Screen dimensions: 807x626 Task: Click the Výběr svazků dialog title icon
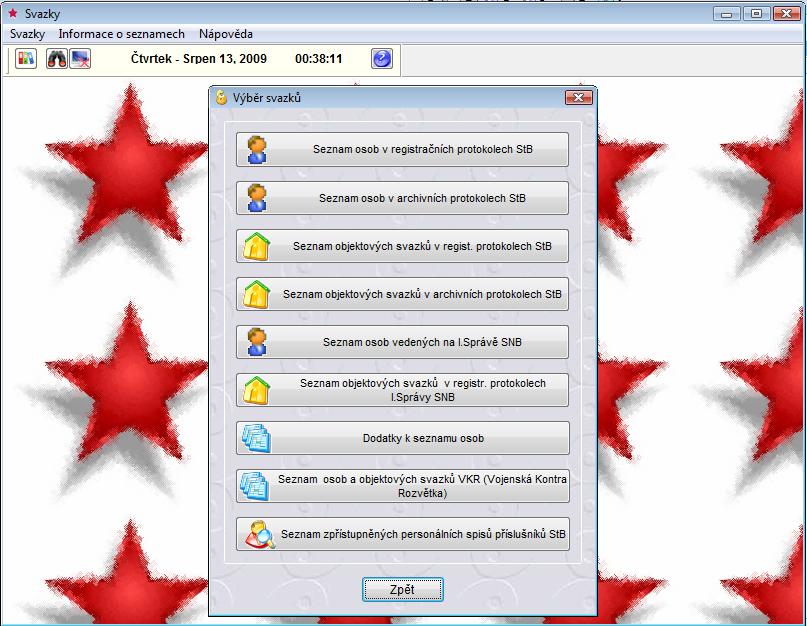(x=221, y=98)
